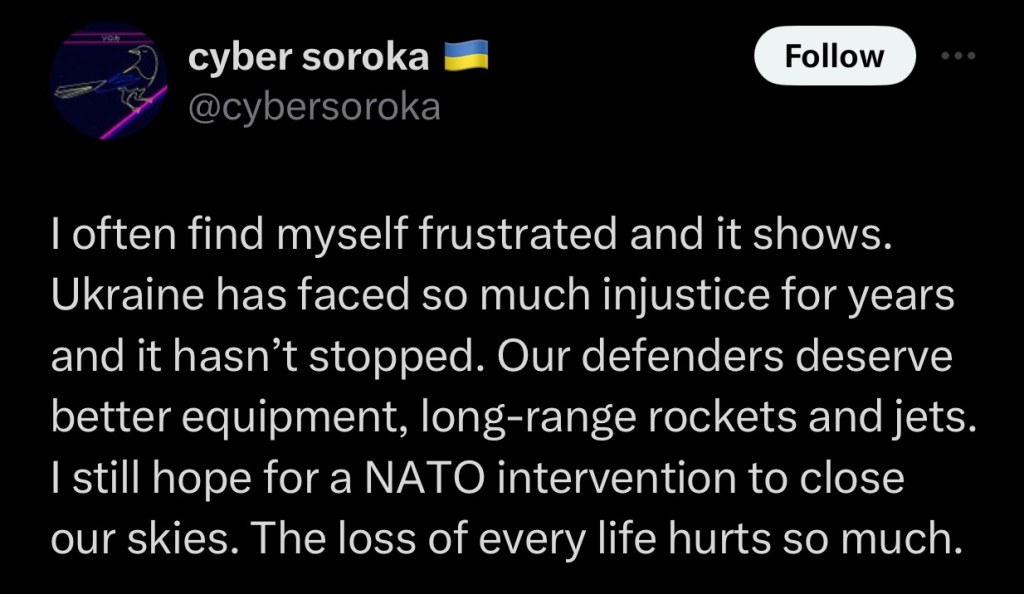The height and width of the screenshot is (594, 1024).
Task: Click the Ukraine flag emoji
Action: [465, 58]
